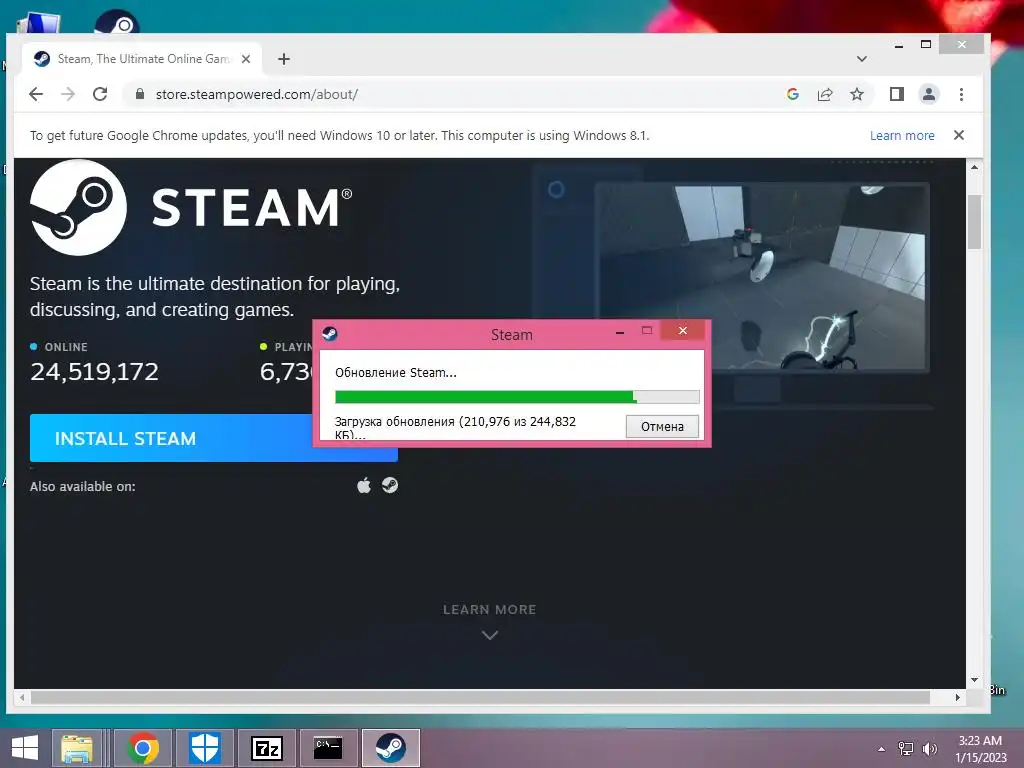This screenshot has height=768, width=1024.
Task: Click the large Steam logo on page
Action: point(78,208)
